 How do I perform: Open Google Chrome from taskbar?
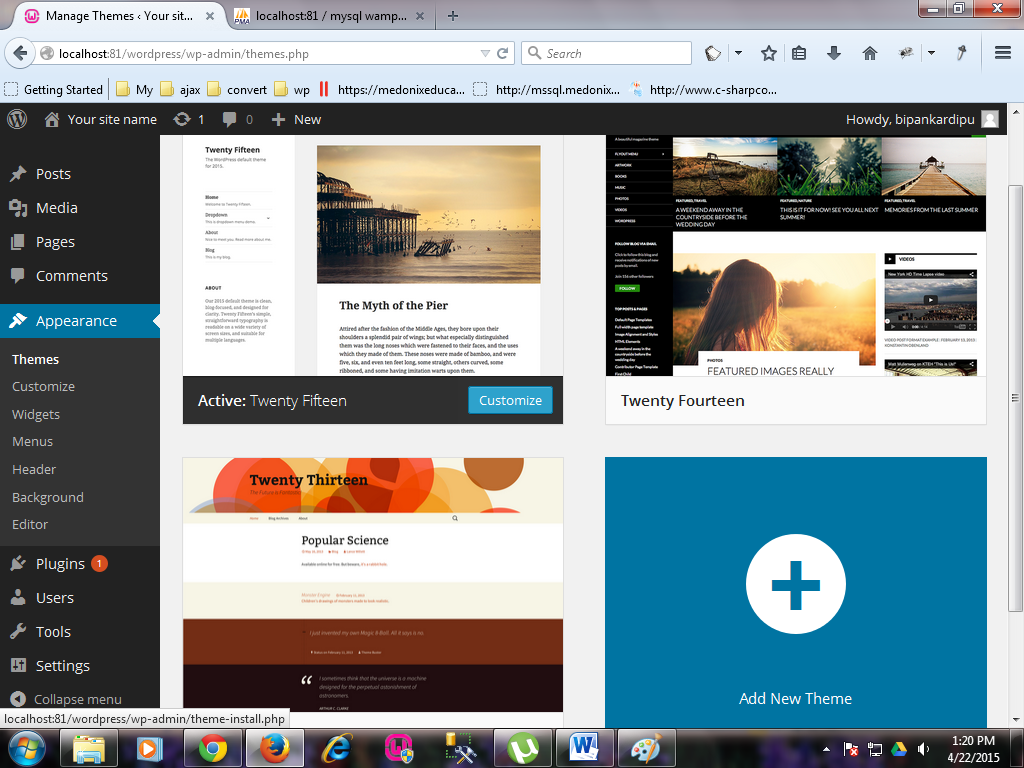(x=213, y=748)
